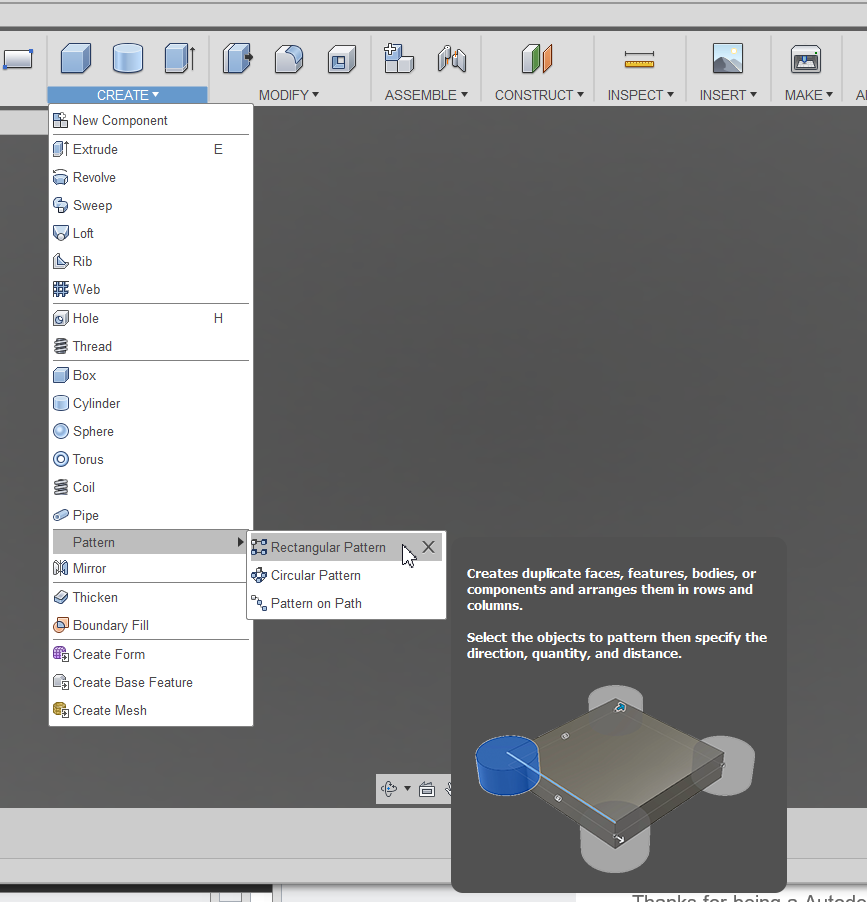Viewport: 867px width, 902px height.
Task: Choose Revolve from the Create menu
Action: point(94,177)
